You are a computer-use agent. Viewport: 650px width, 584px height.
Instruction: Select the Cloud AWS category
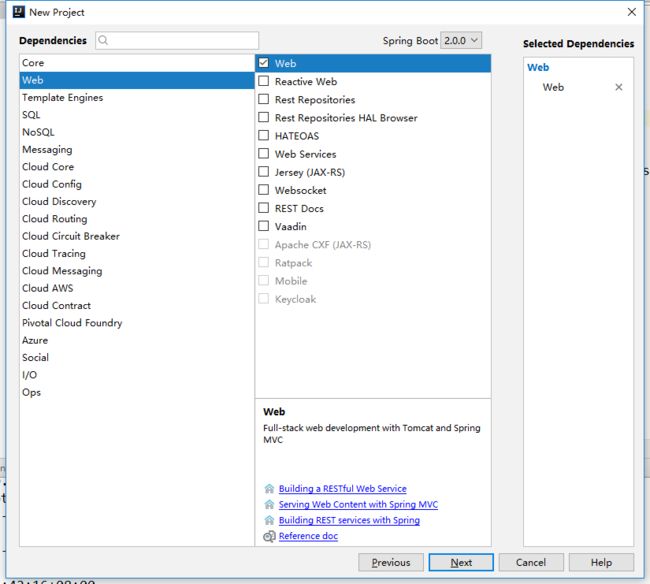coord(137,288)
